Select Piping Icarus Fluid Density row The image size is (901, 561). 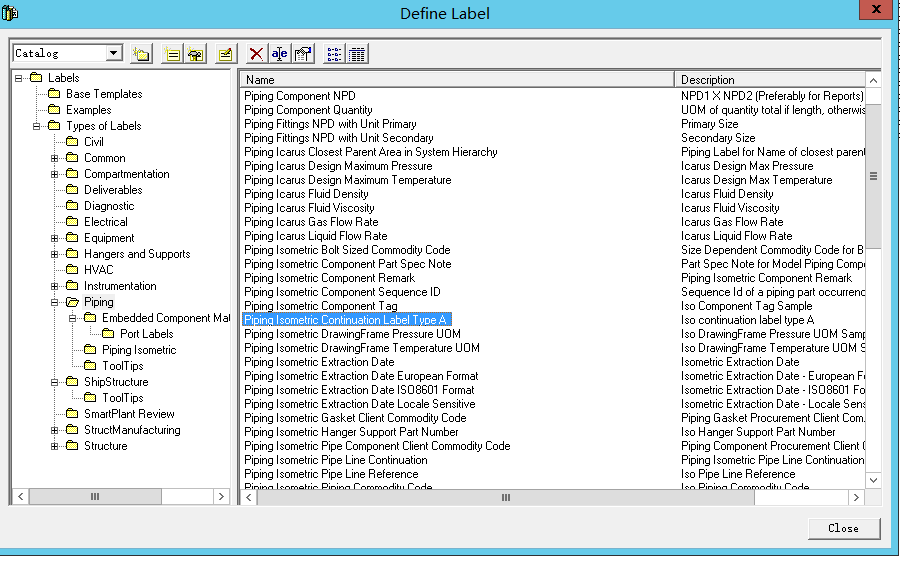pos(306,194)
